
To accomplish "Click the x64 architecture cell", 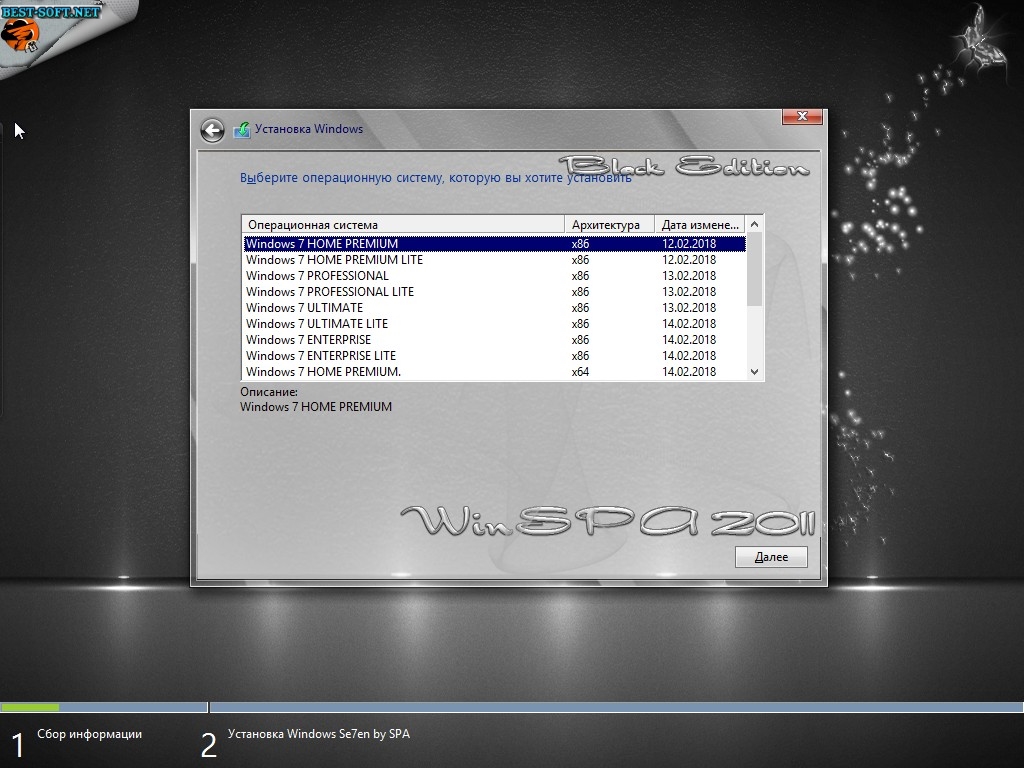I will 580,372.
